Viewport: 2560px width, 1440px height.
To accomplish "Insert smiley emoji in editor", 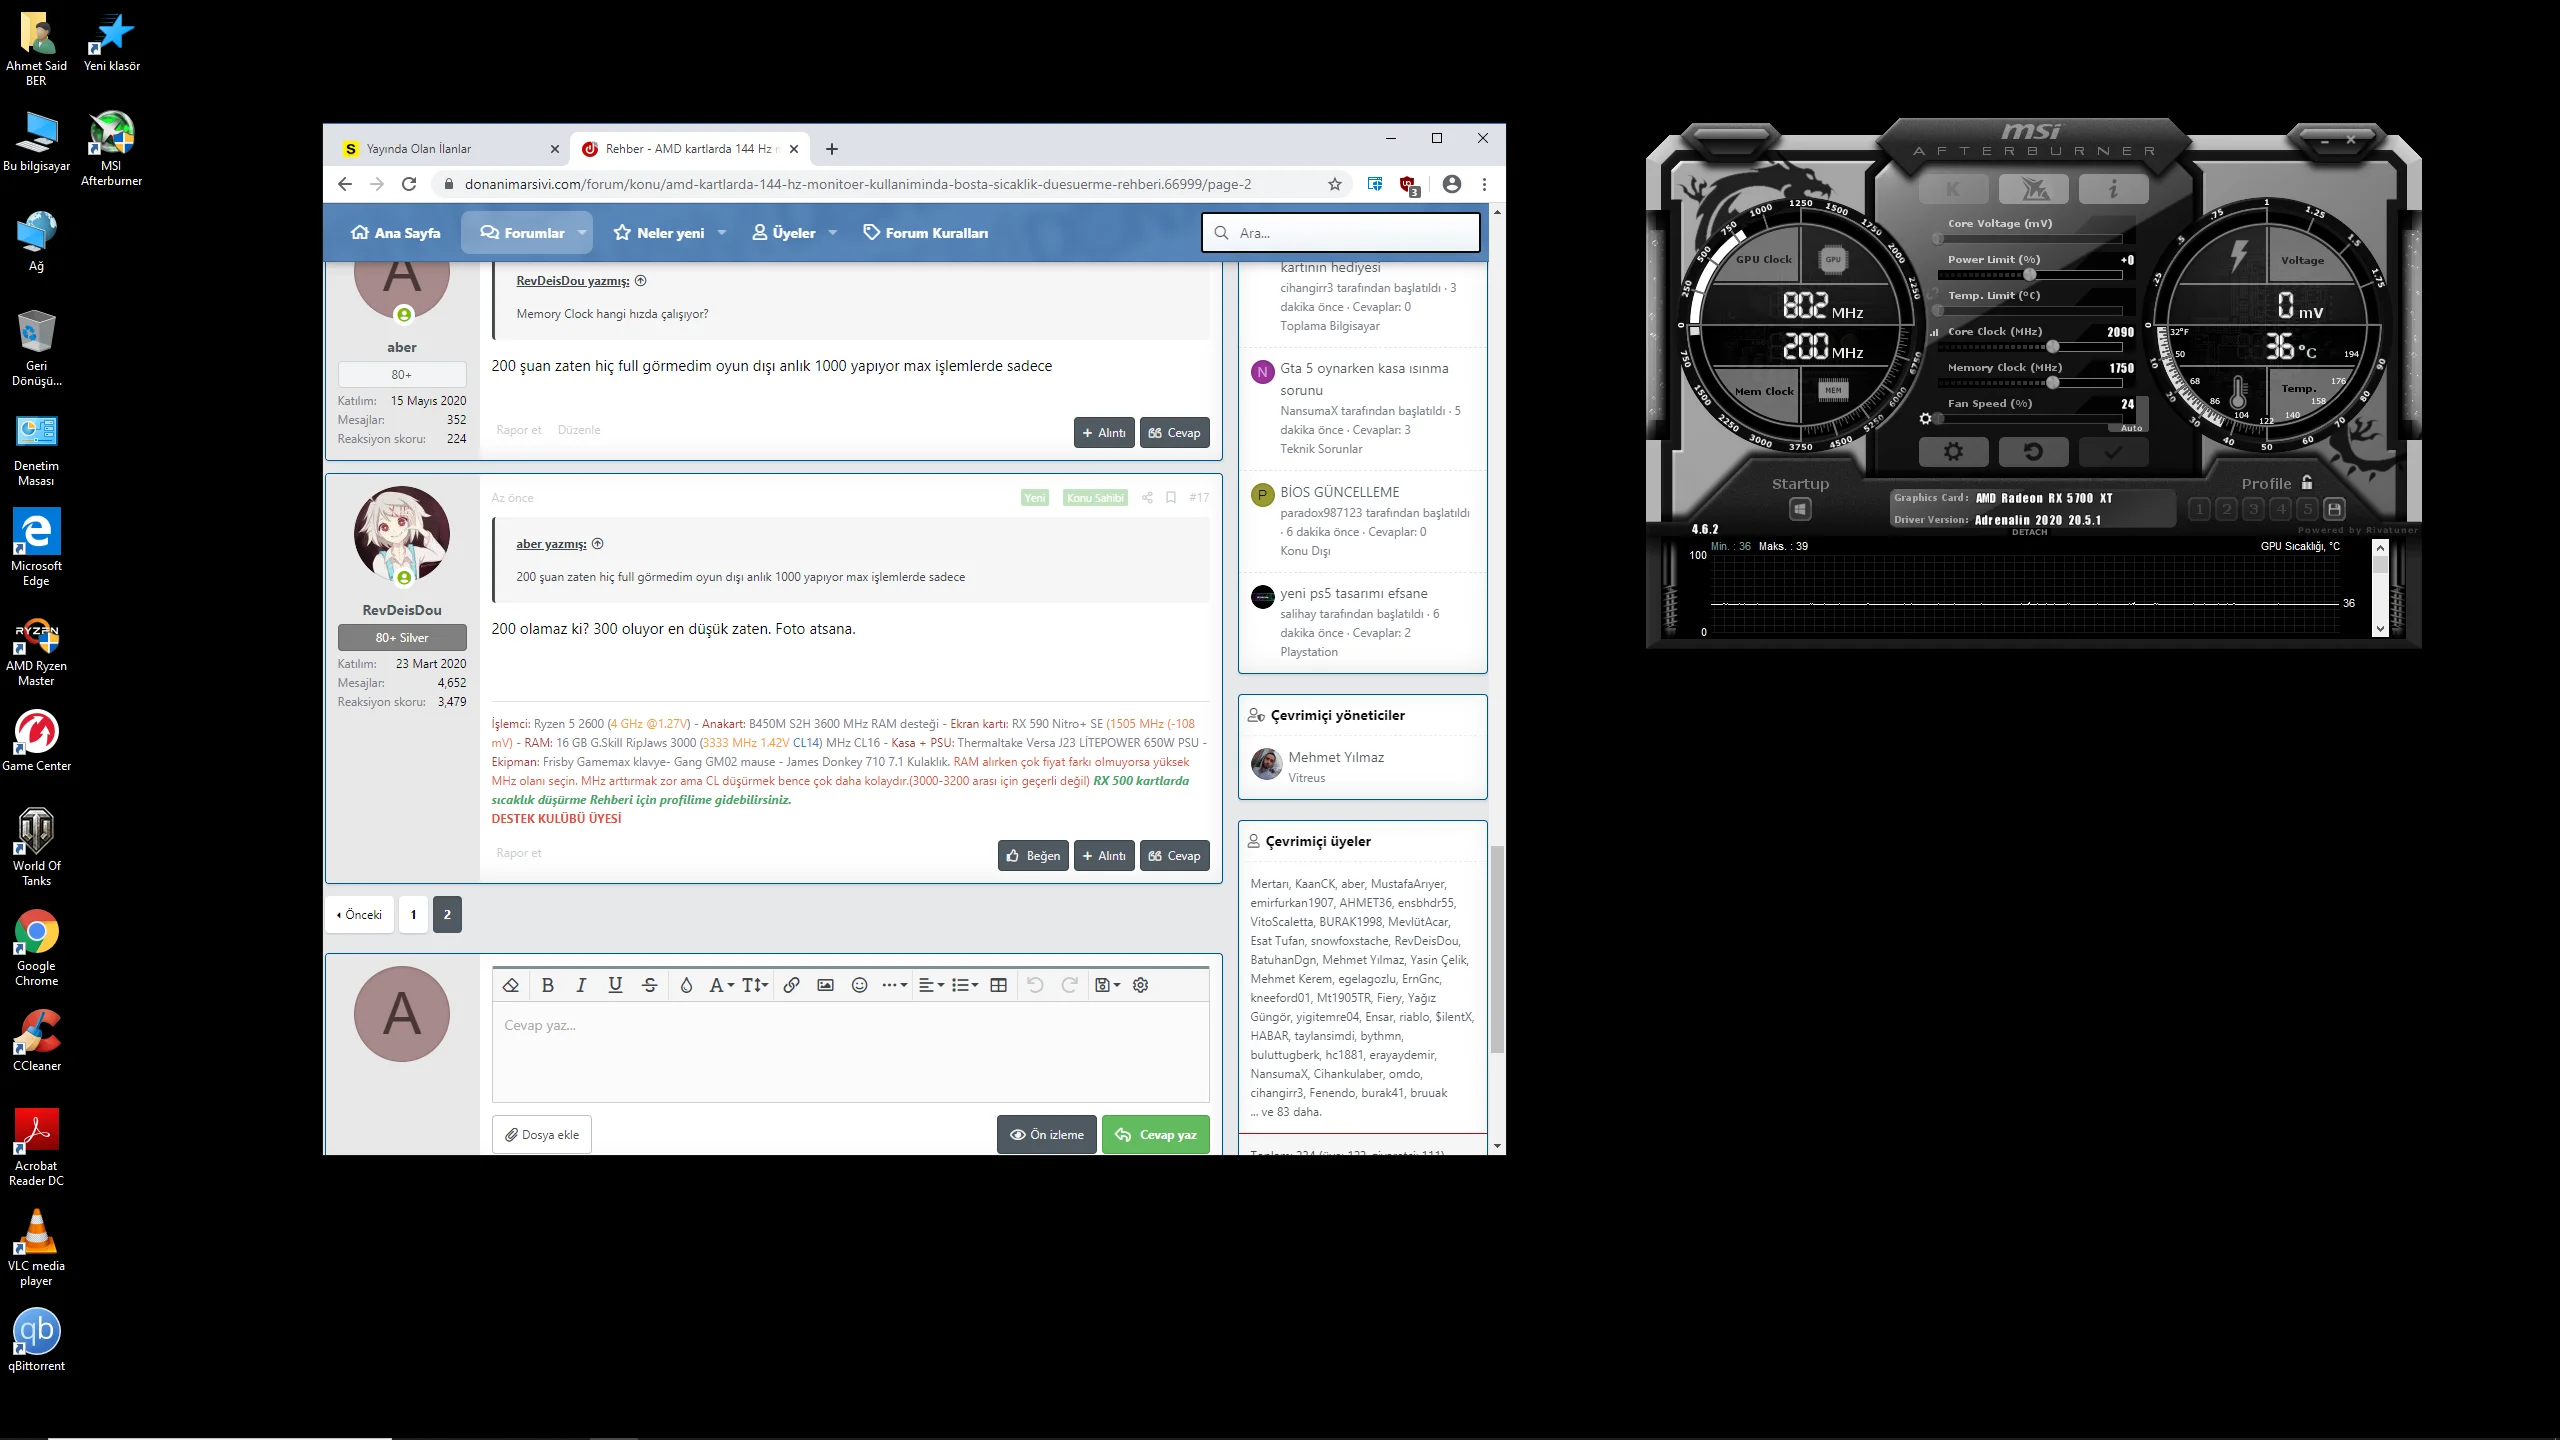I will tap(859, 985).
